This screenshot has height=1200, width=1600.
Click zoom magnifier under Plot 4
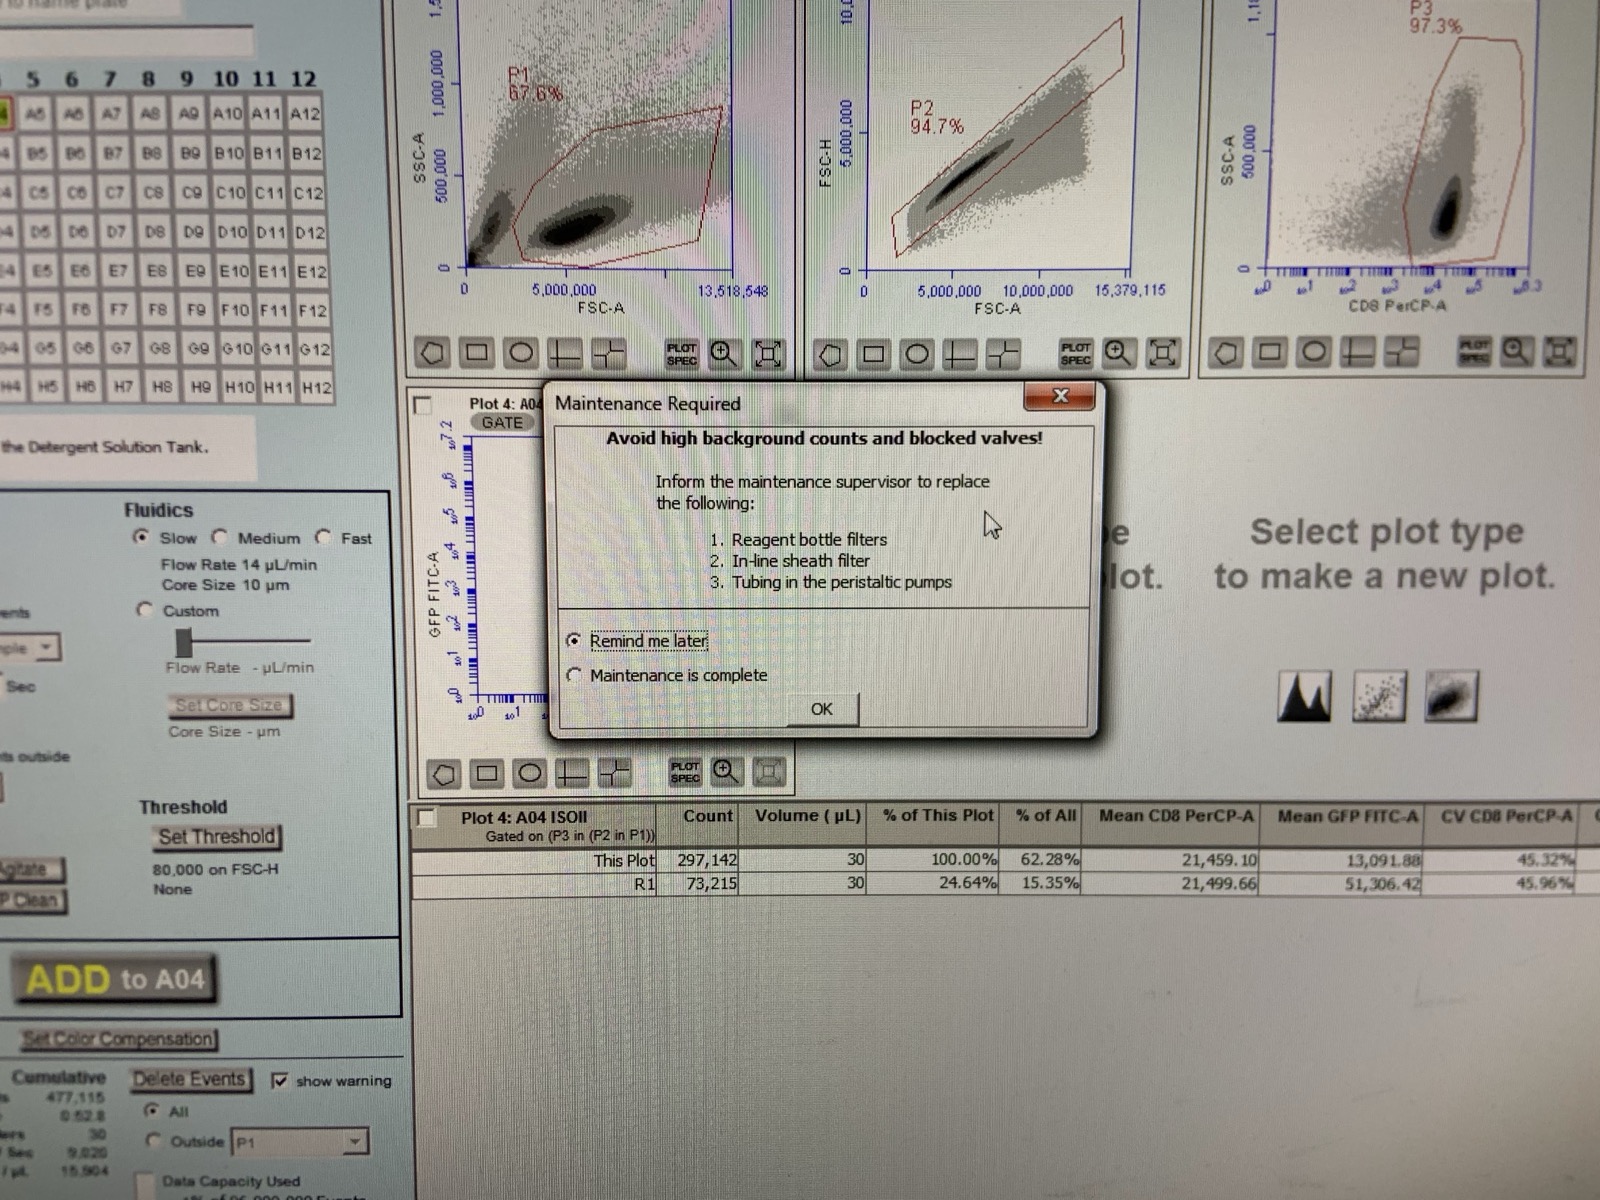(x=726, y=771)
